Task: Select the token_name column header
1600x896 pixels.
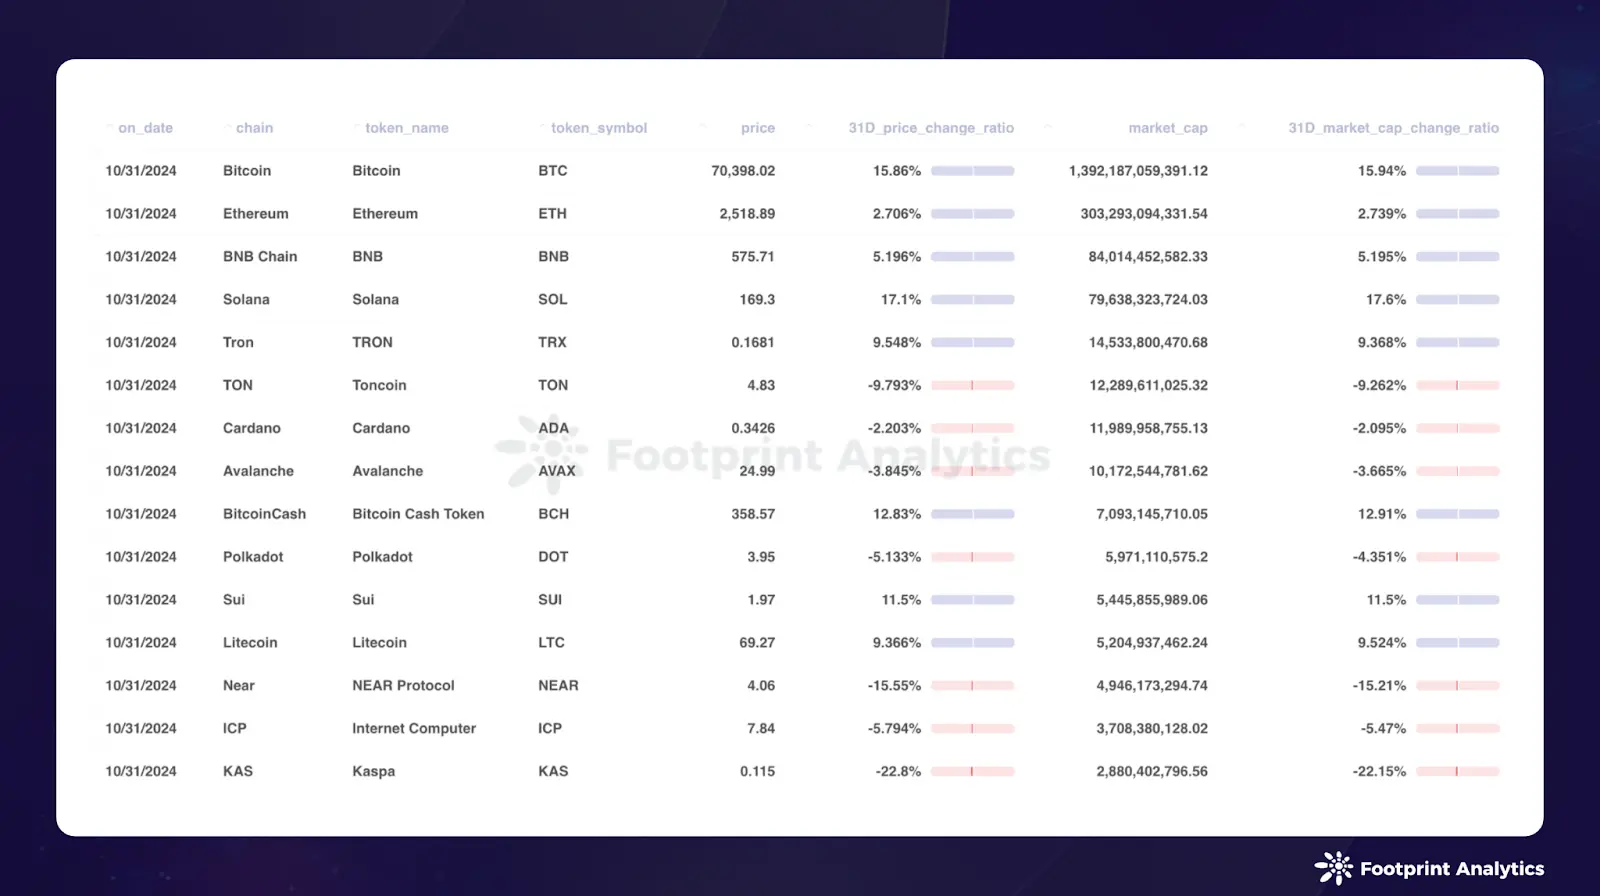Action: (x=406, y=128)
